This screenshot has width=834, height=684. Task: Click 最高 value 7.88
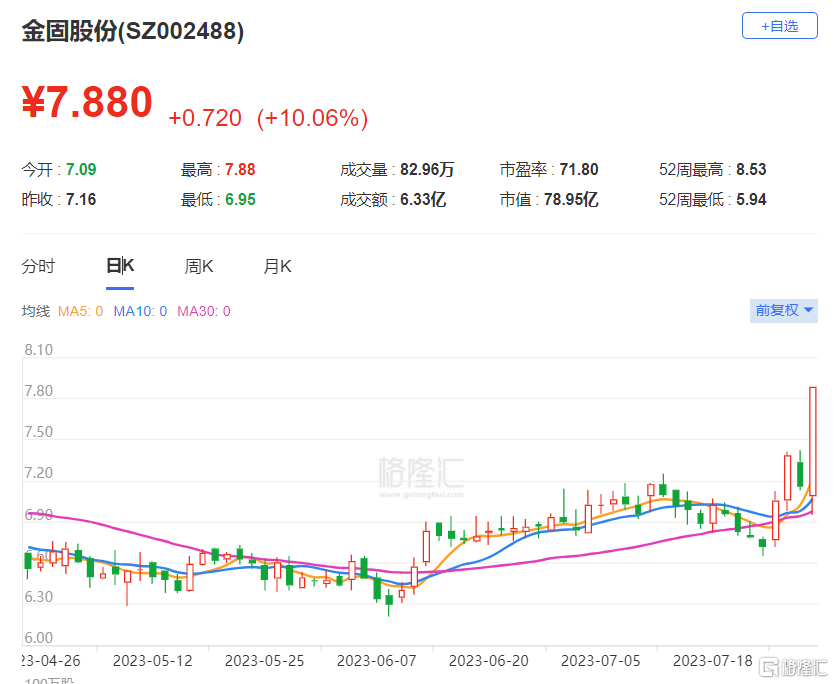click(240, 170)
